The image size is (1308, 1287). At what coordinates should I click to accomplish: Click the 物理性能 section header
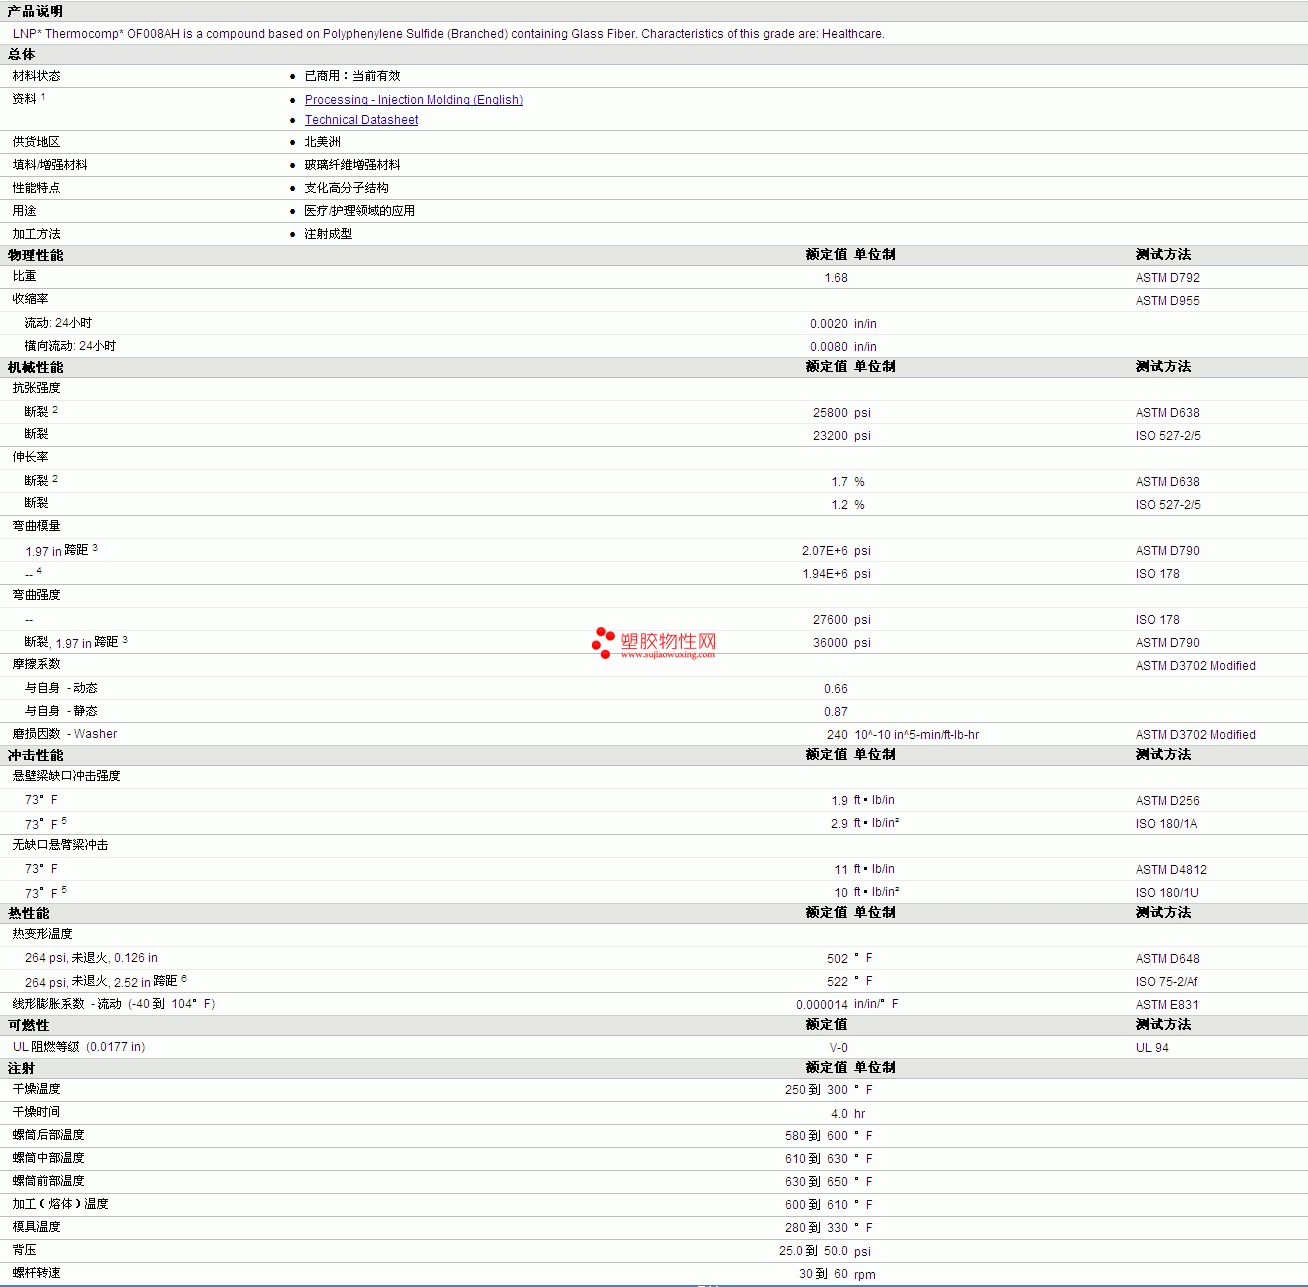[x=35, y=255]
